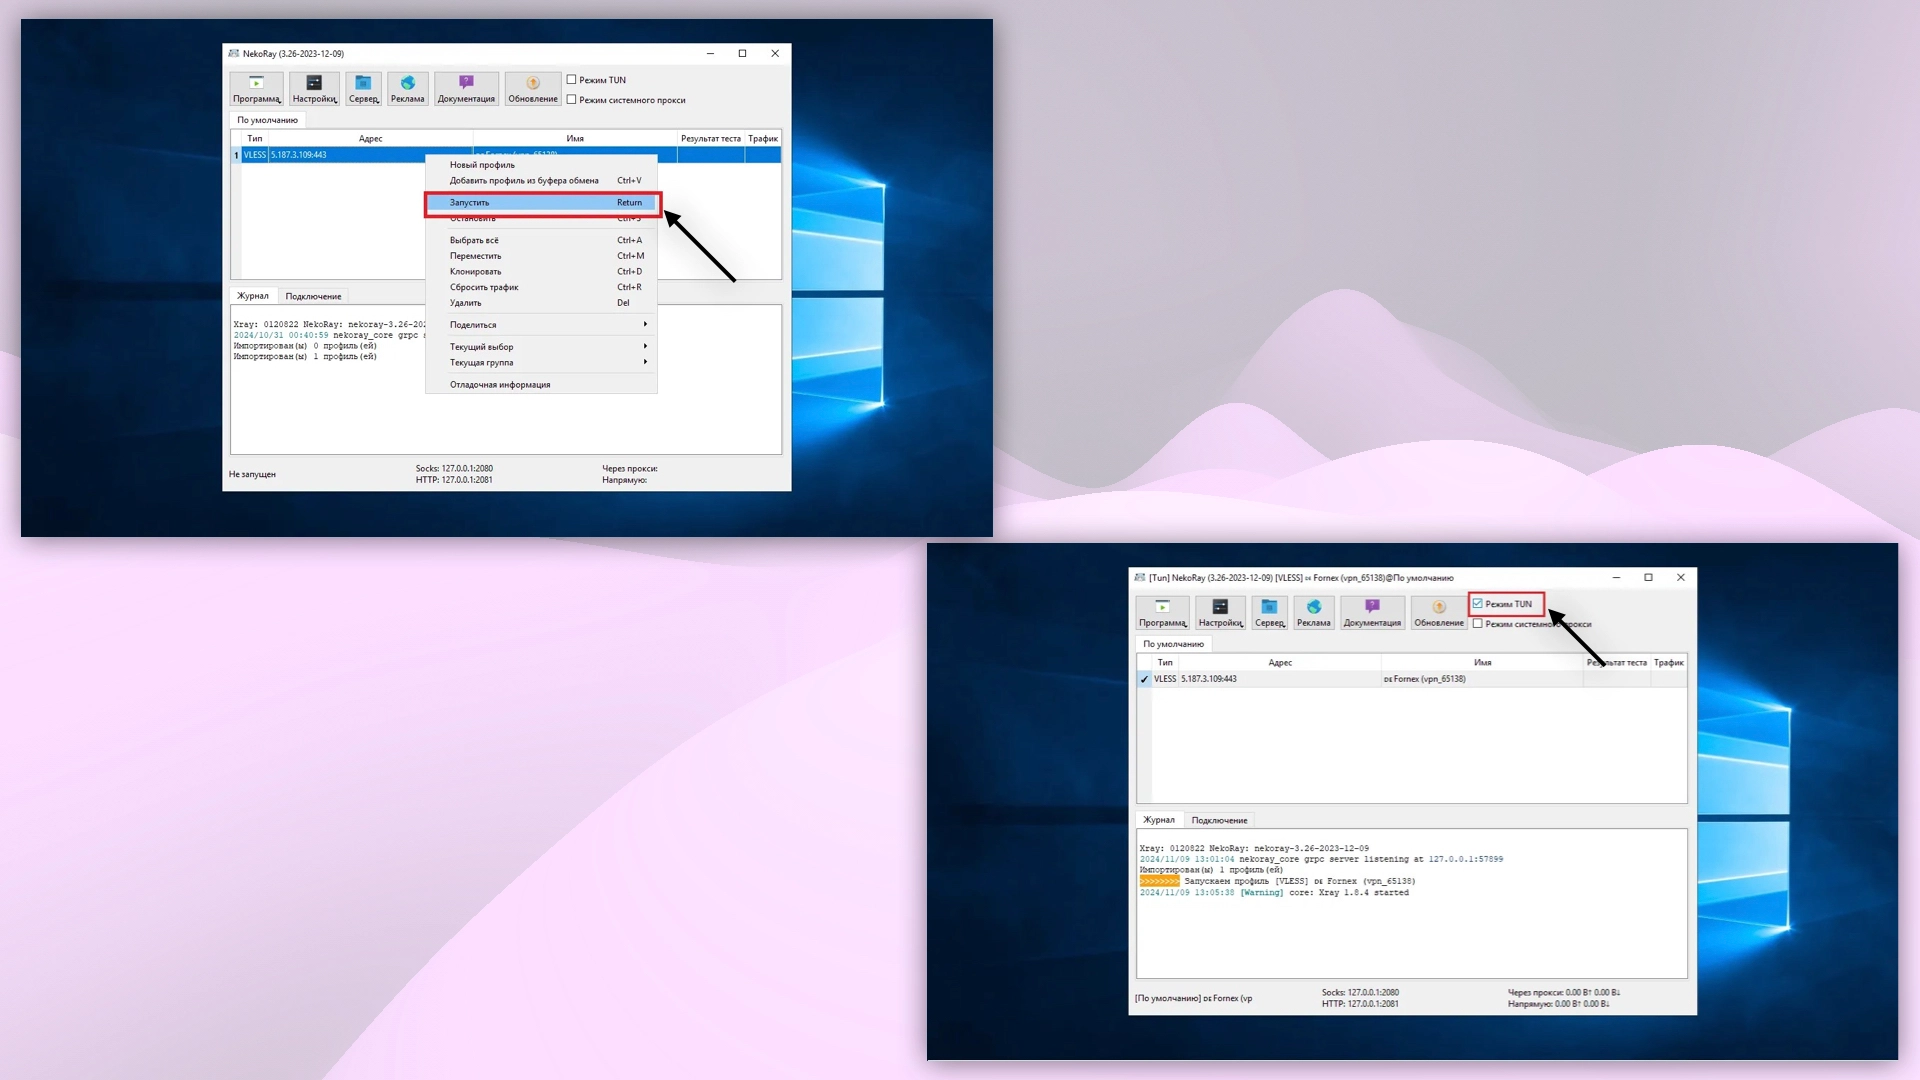Click Сервер icon in the upper NekoRay window
Image resolution: width=1920 pixels, height=1080 pixels.
(x=363, y=89)
